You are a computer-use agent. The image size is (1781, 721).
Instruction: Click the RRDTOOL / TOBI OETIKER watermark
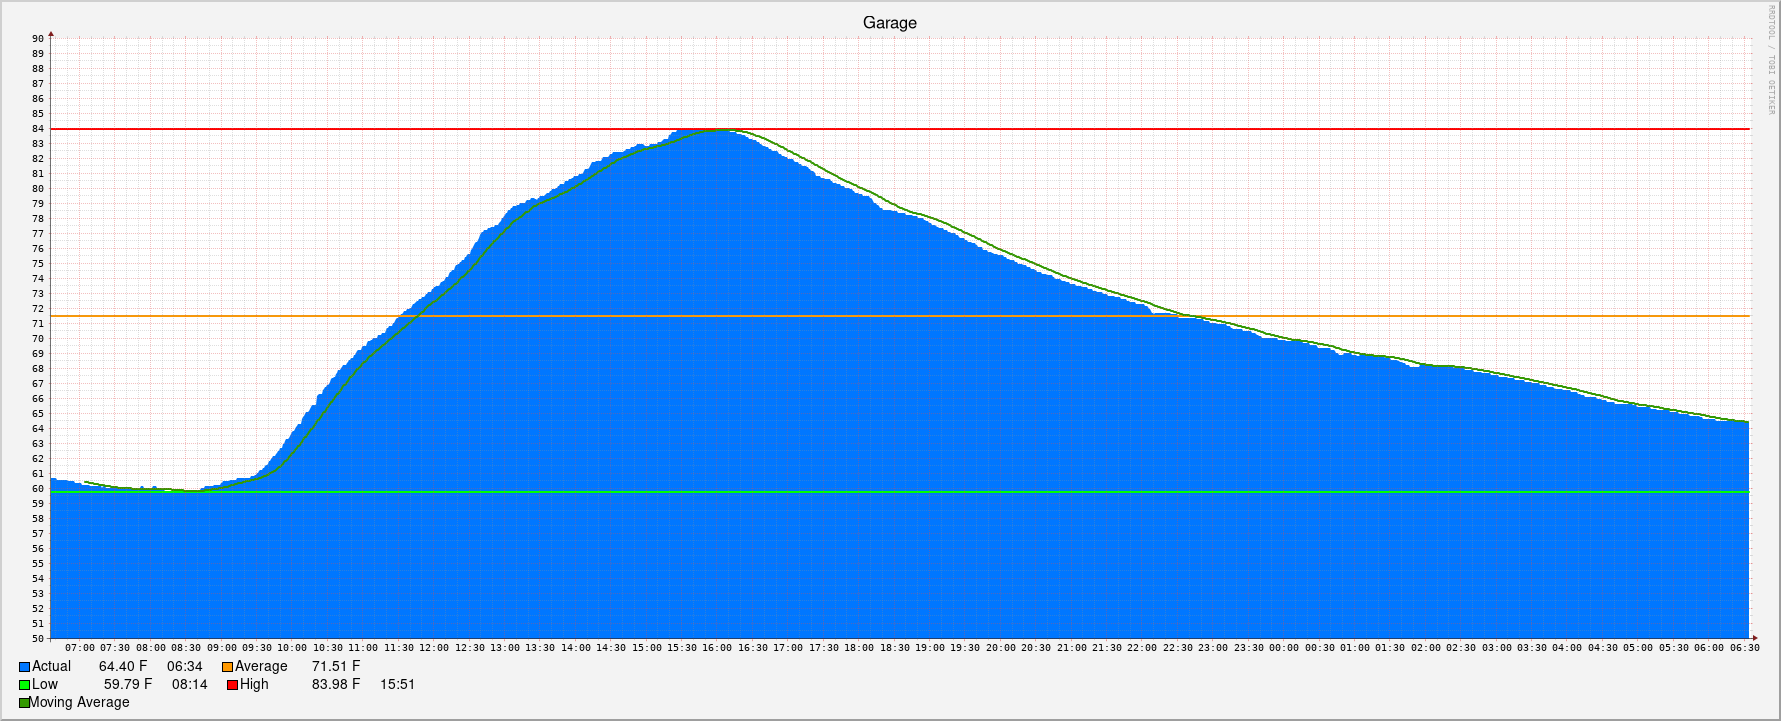[1771, 60]
